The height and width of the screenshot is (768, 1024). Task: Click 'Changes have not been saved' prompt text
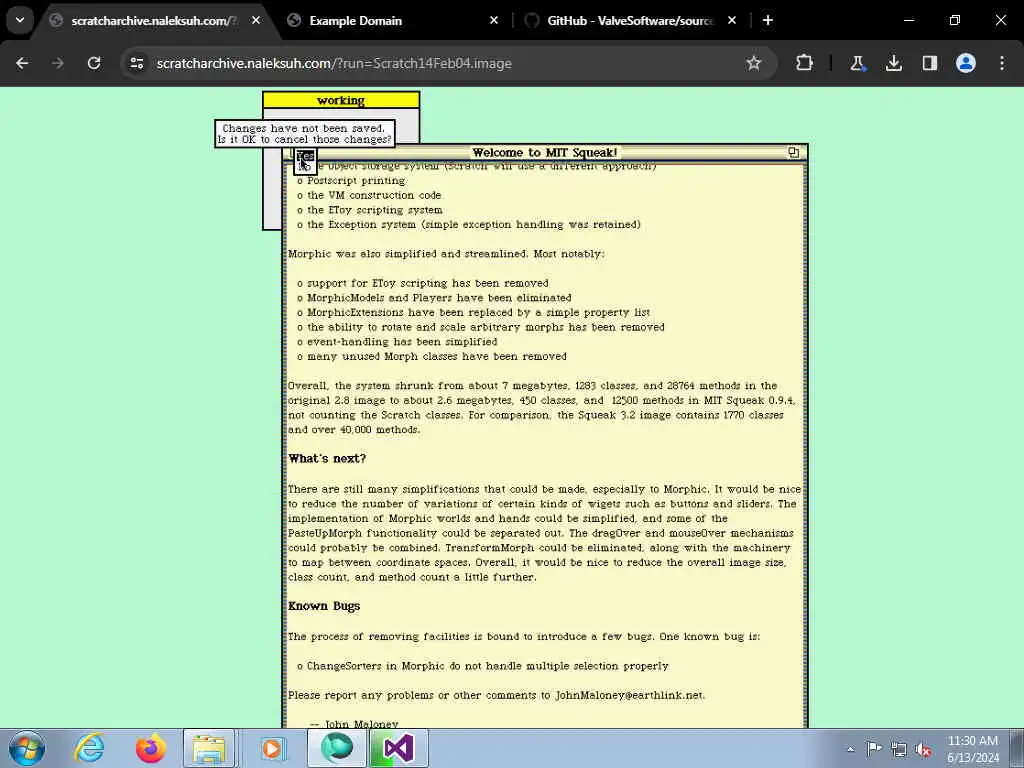[x=304, y=128]
